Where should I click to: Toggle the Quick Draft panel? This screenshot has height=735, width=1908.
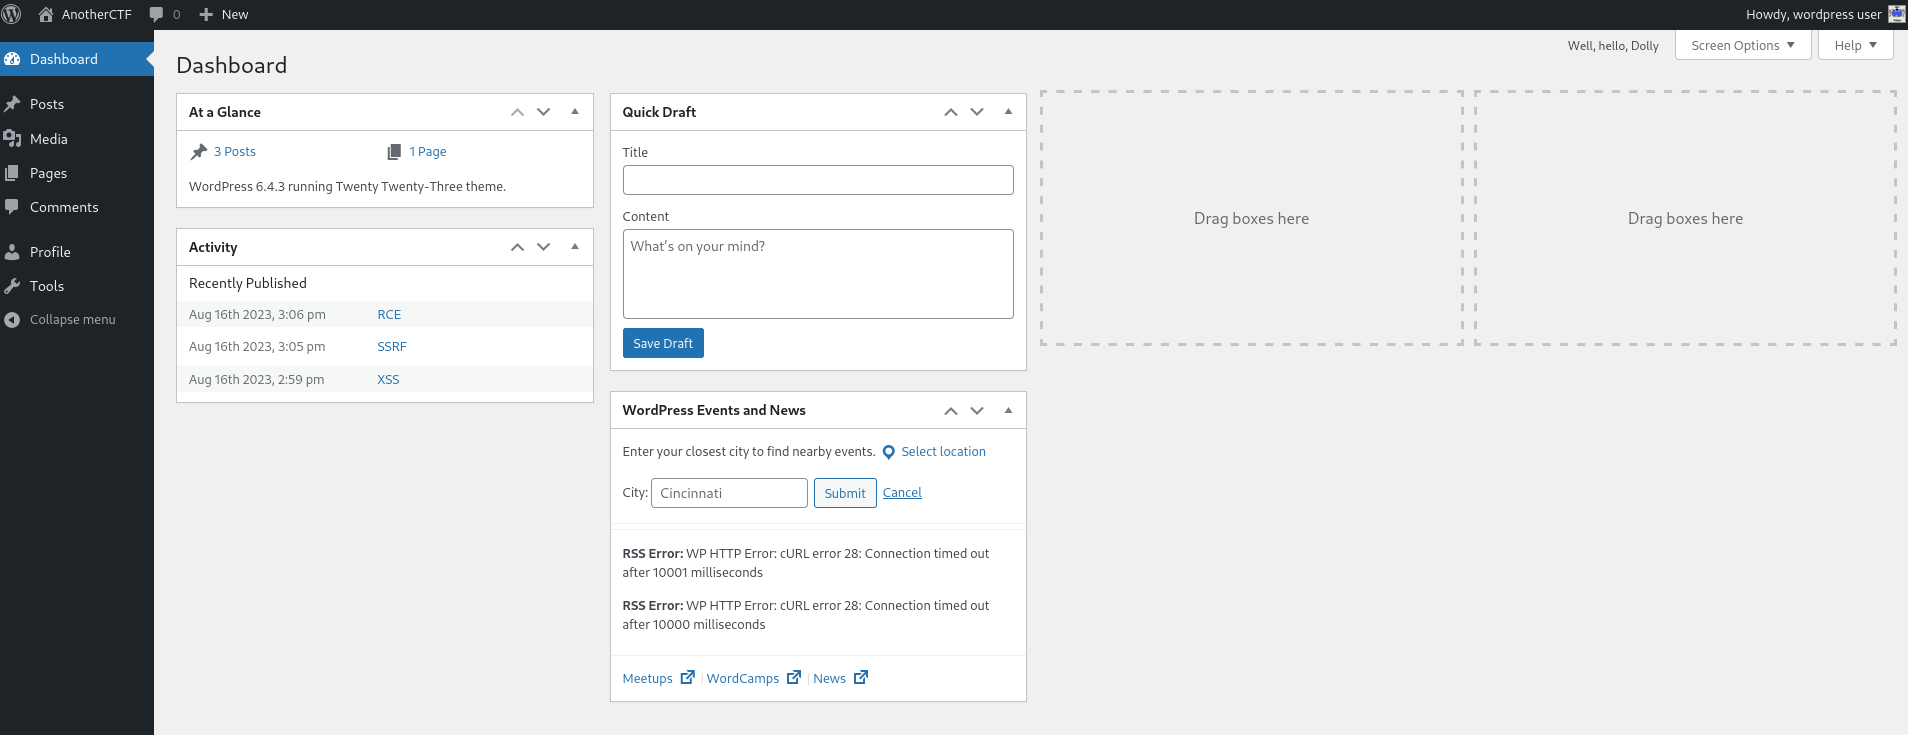(x=1008, y=112)
